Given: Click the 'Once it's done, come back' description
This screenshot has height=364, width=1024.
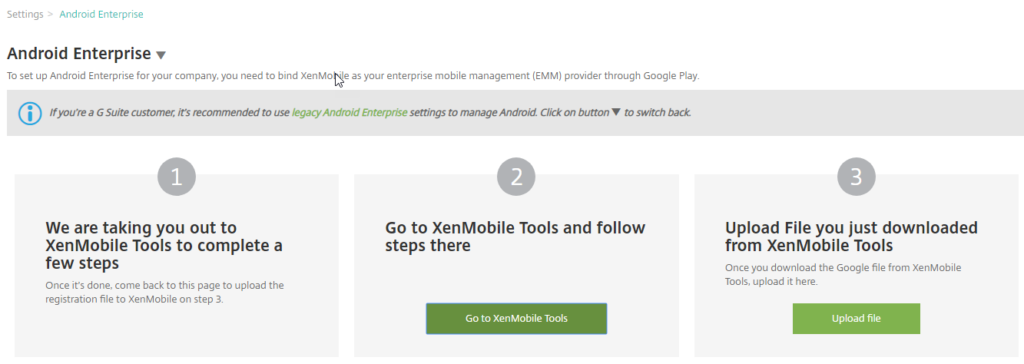Looking at the screenshot, I should [165, 292].
